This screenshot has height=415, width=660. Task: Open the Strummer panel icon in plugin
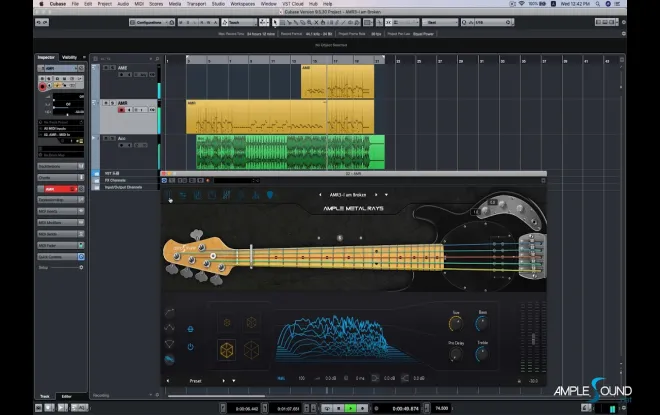coord(197,195)
